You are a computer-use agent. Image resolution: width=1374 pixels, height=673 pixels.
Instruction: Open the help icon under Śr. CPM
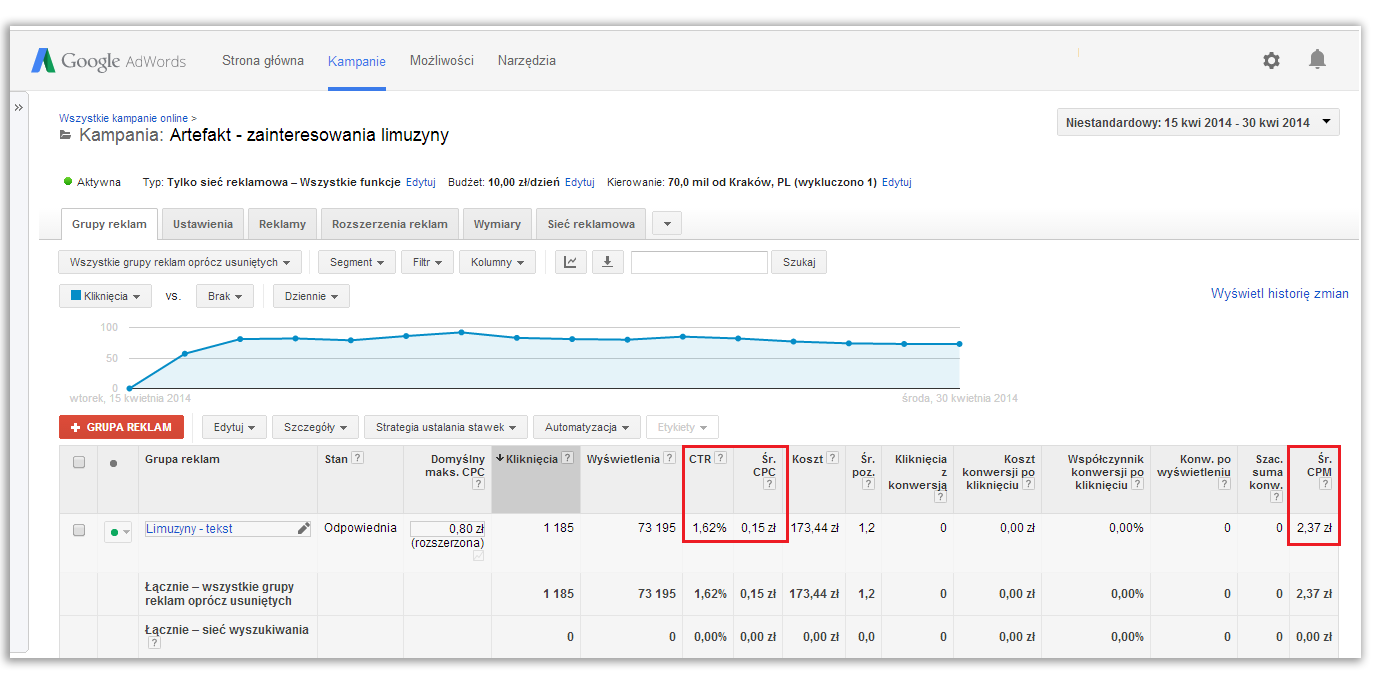(x=1325, y=484)
